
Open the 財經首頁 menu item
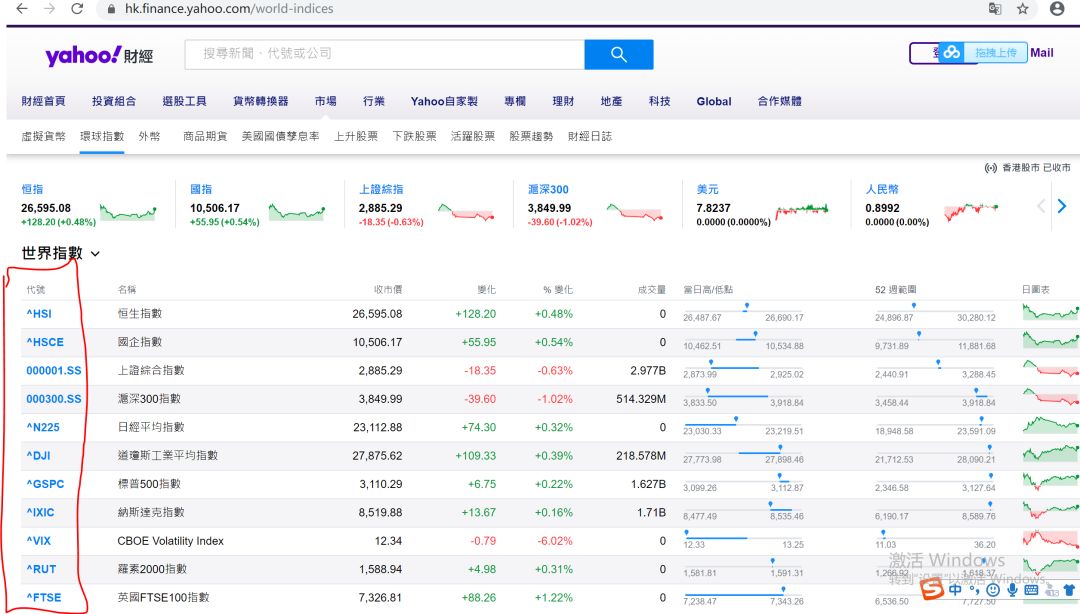pos(43,101)
